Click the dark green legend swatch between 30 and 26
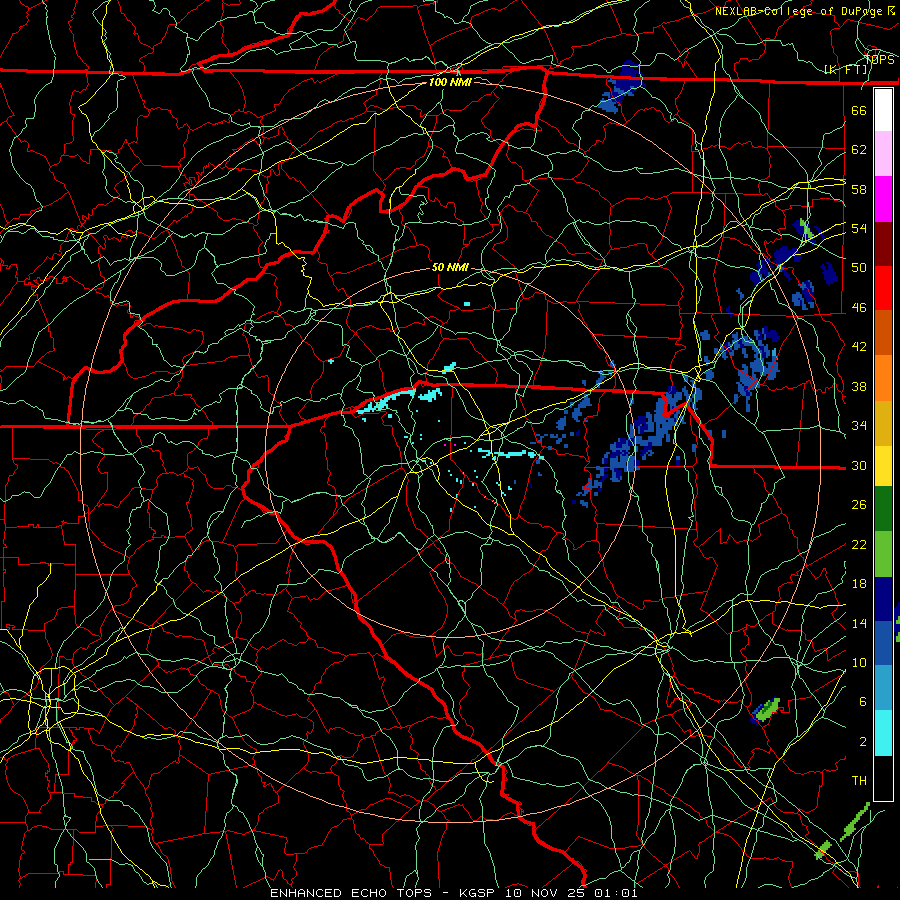This screenshot has height=900, width=900. click(883, 509)
